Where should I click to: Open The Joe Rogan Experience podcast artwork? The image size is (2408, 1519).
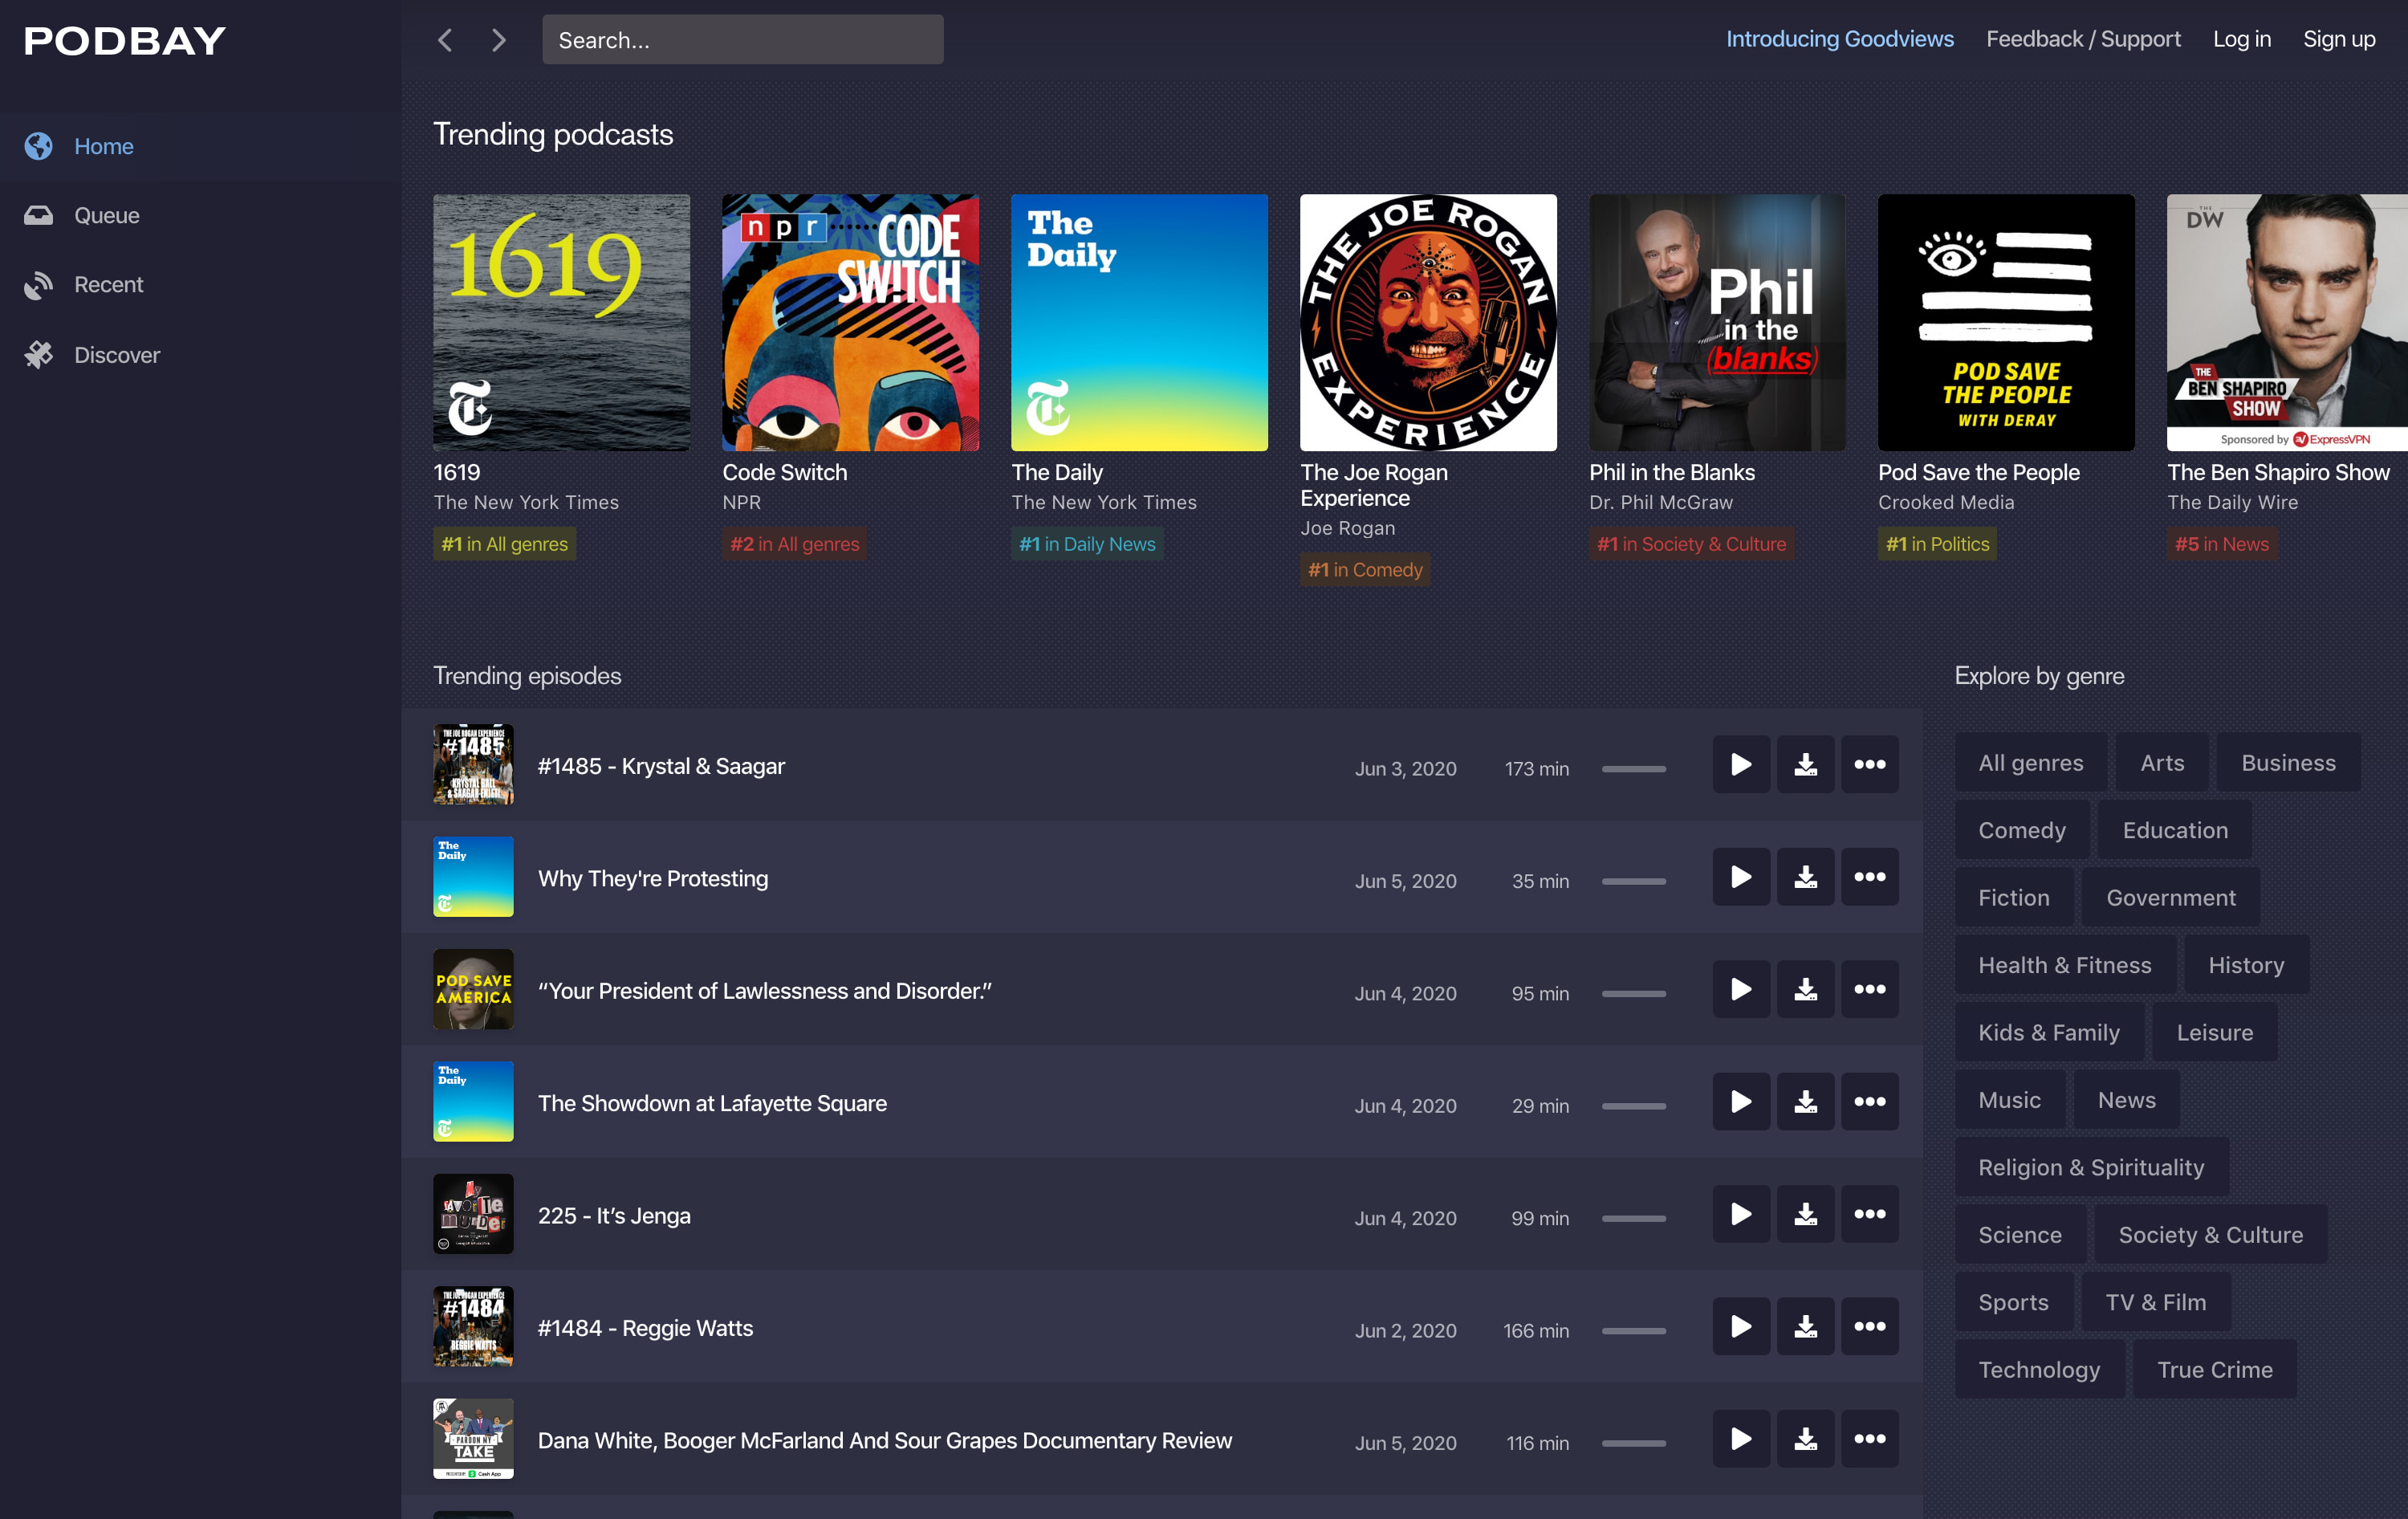pyautogui.click(x=1427, y=322)
